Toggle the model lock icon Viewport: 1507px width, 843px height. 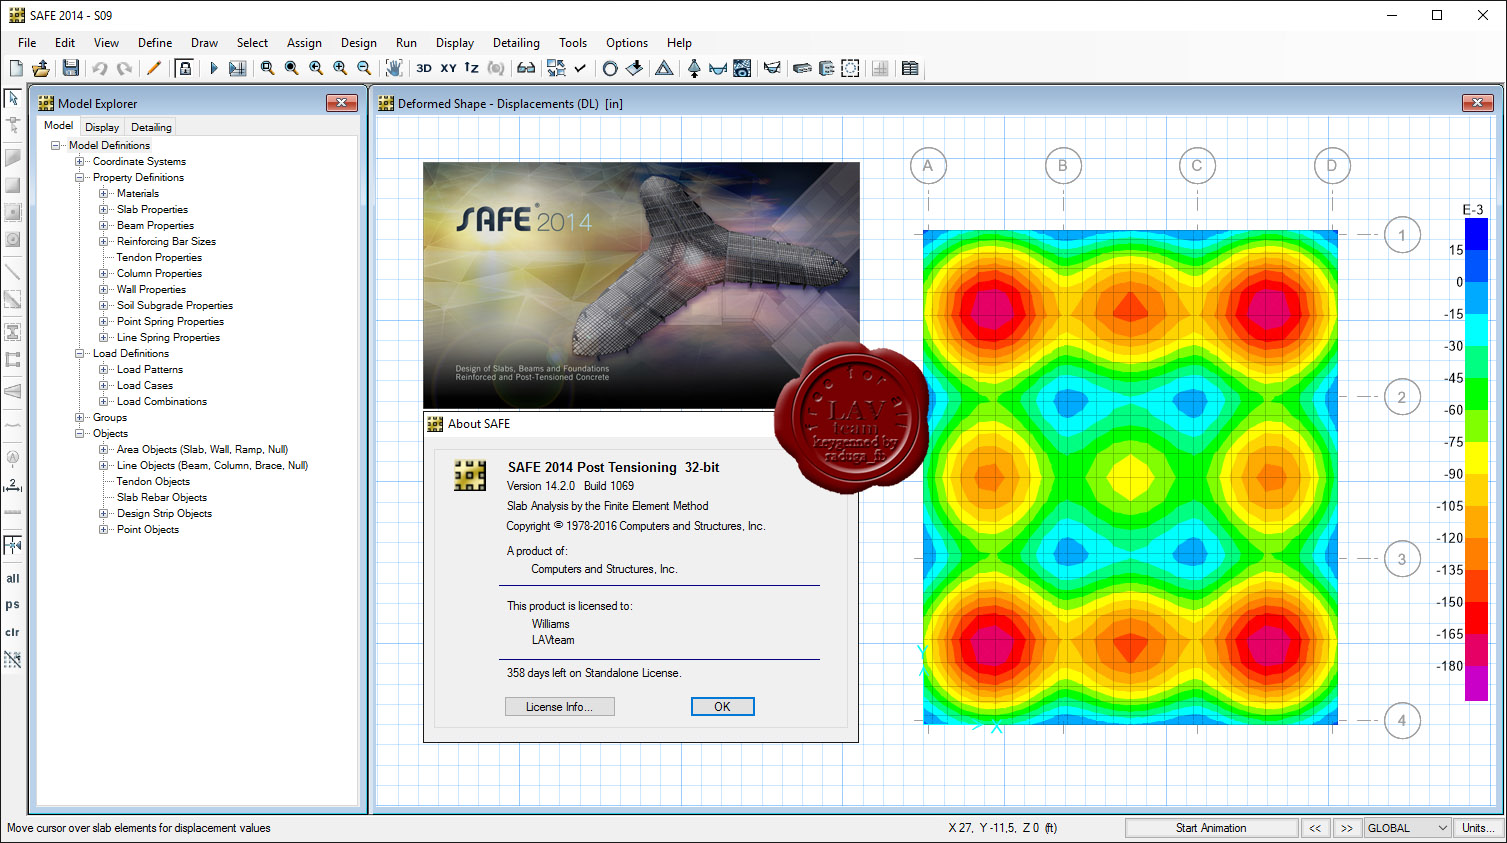pos(184,68)
